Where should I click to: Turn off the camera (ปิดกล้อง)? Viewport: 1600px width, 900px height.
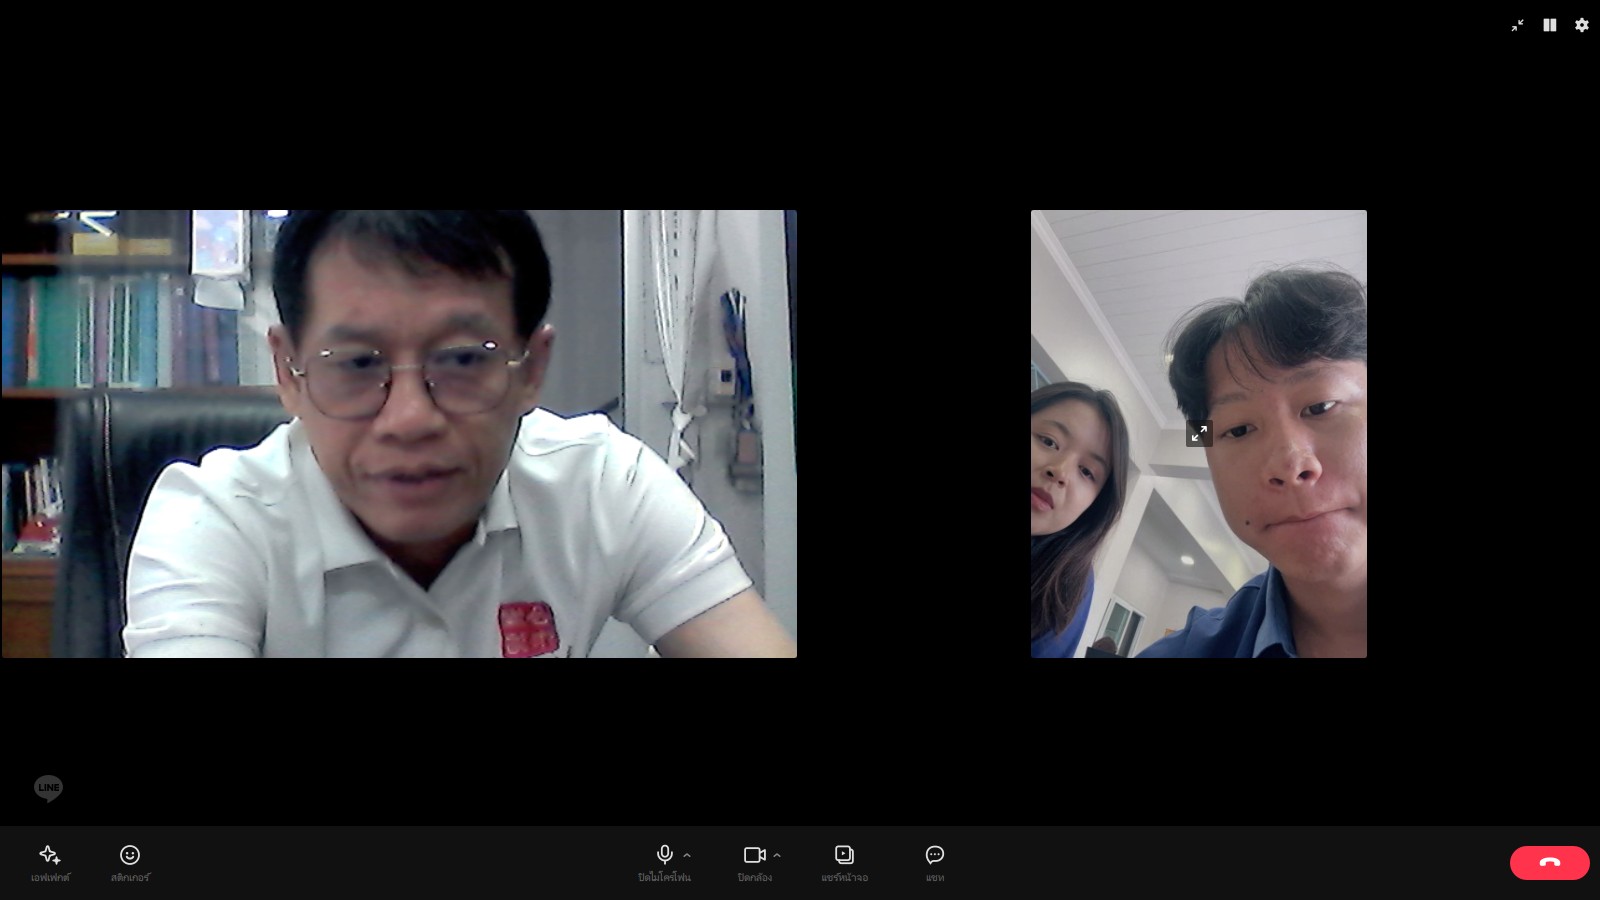click(x=754, y=863)
